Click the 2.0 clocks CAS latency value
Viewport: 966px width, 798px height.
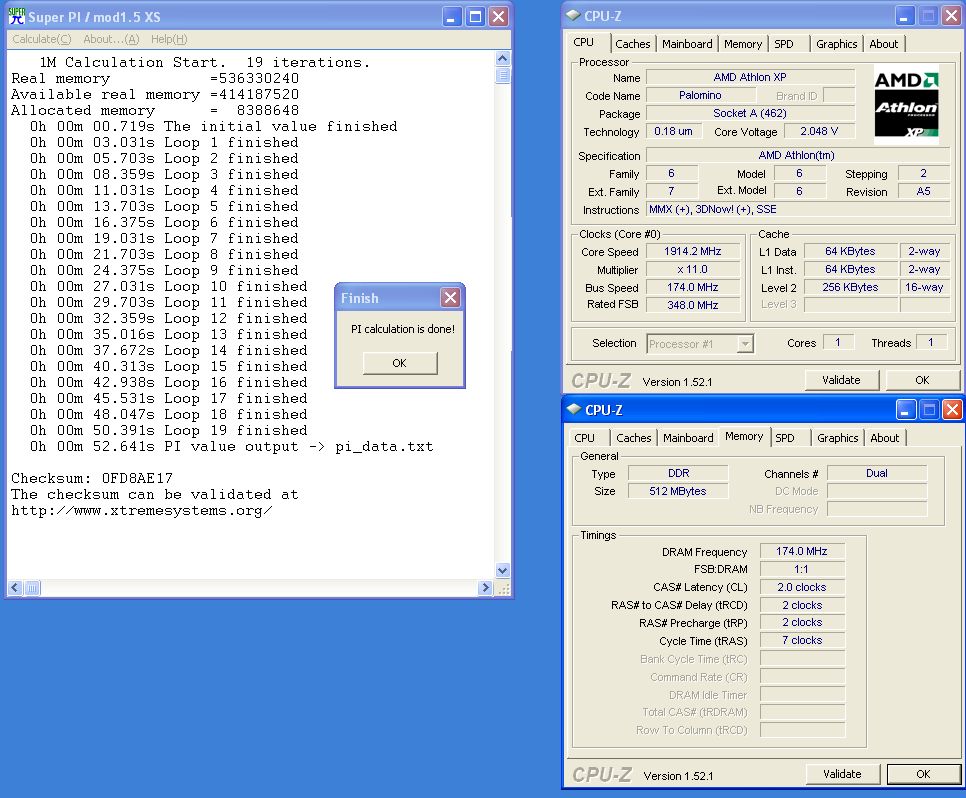802,587
